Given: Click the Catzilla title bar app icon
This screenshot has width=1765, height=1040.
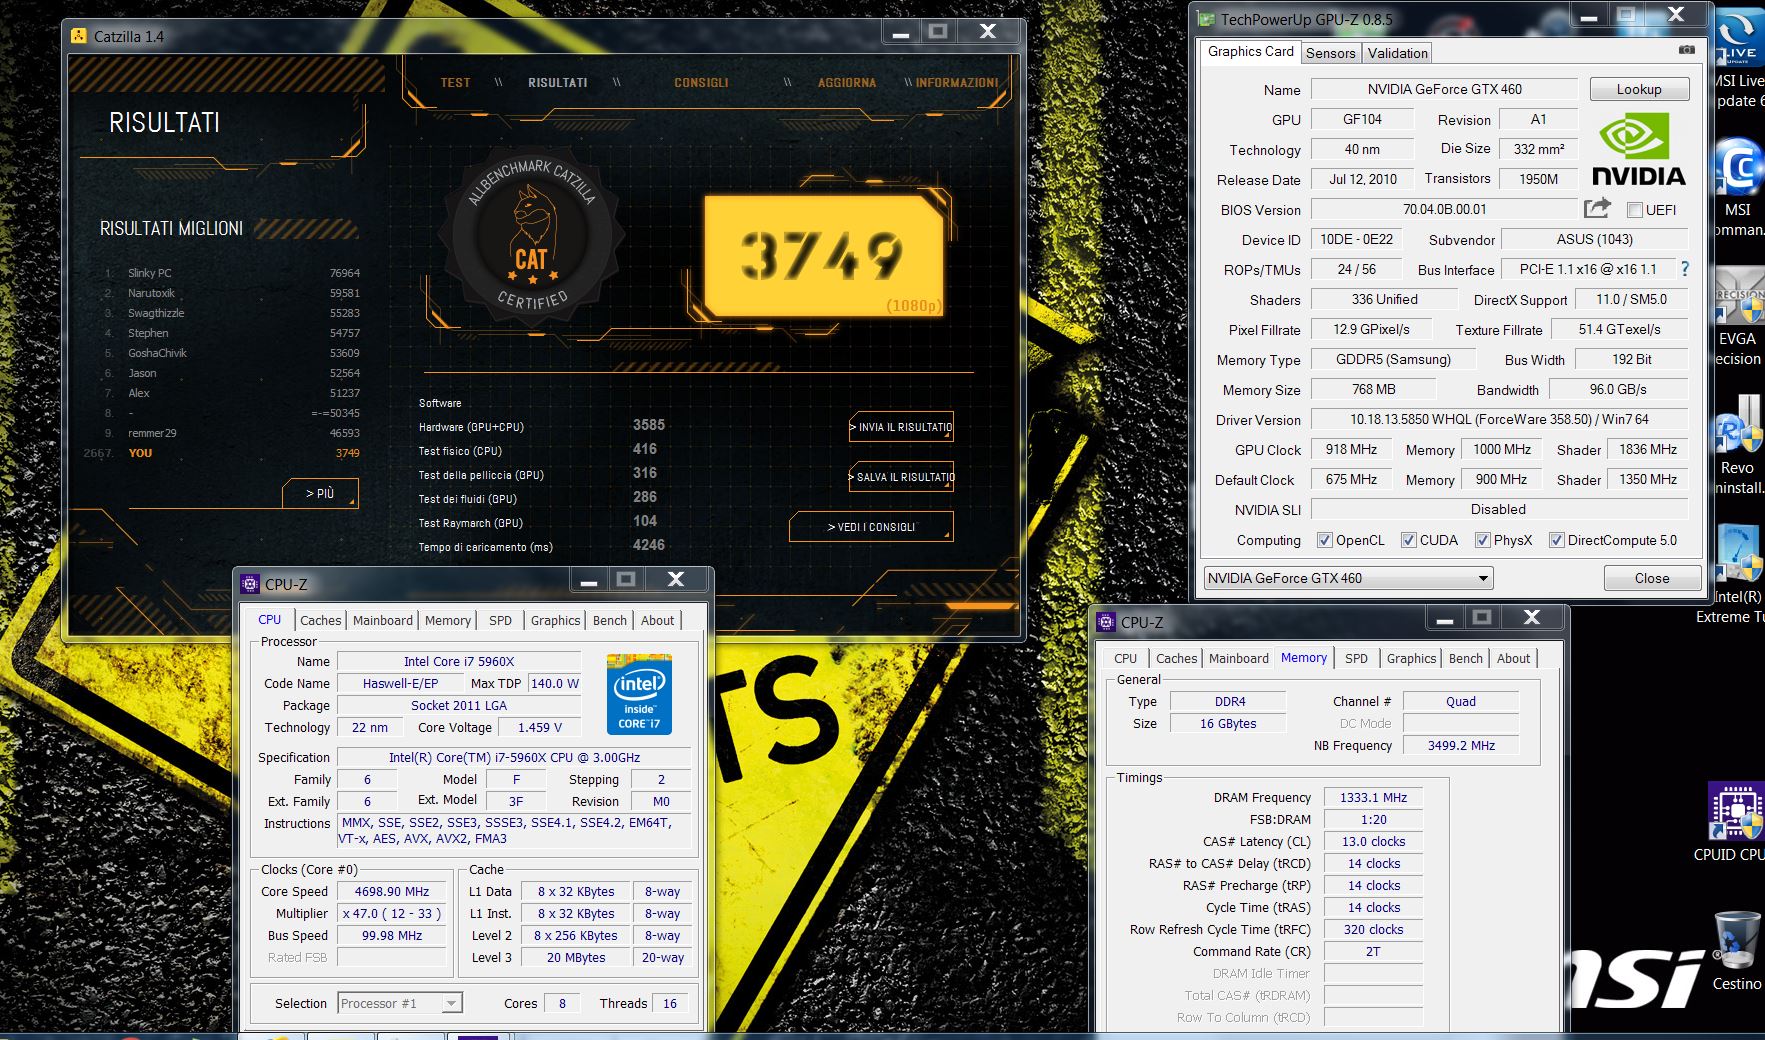Looking at the screenshot, I should pyautogui.click(x=79, y=36).
